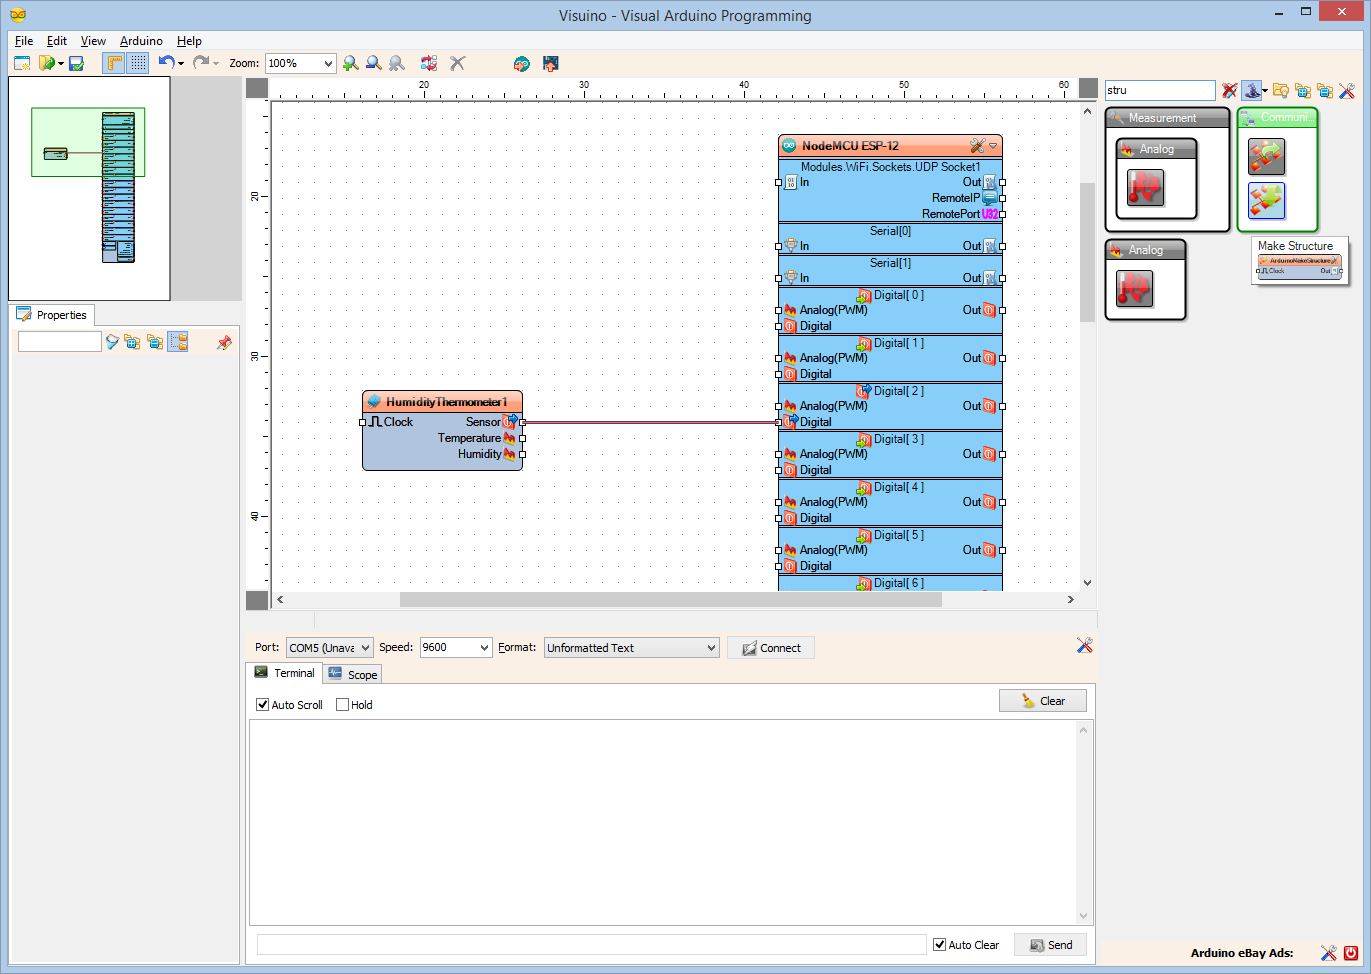1371x974 pixels.
Task: Open serial terminal settings tools icon
Action: 1084,645
